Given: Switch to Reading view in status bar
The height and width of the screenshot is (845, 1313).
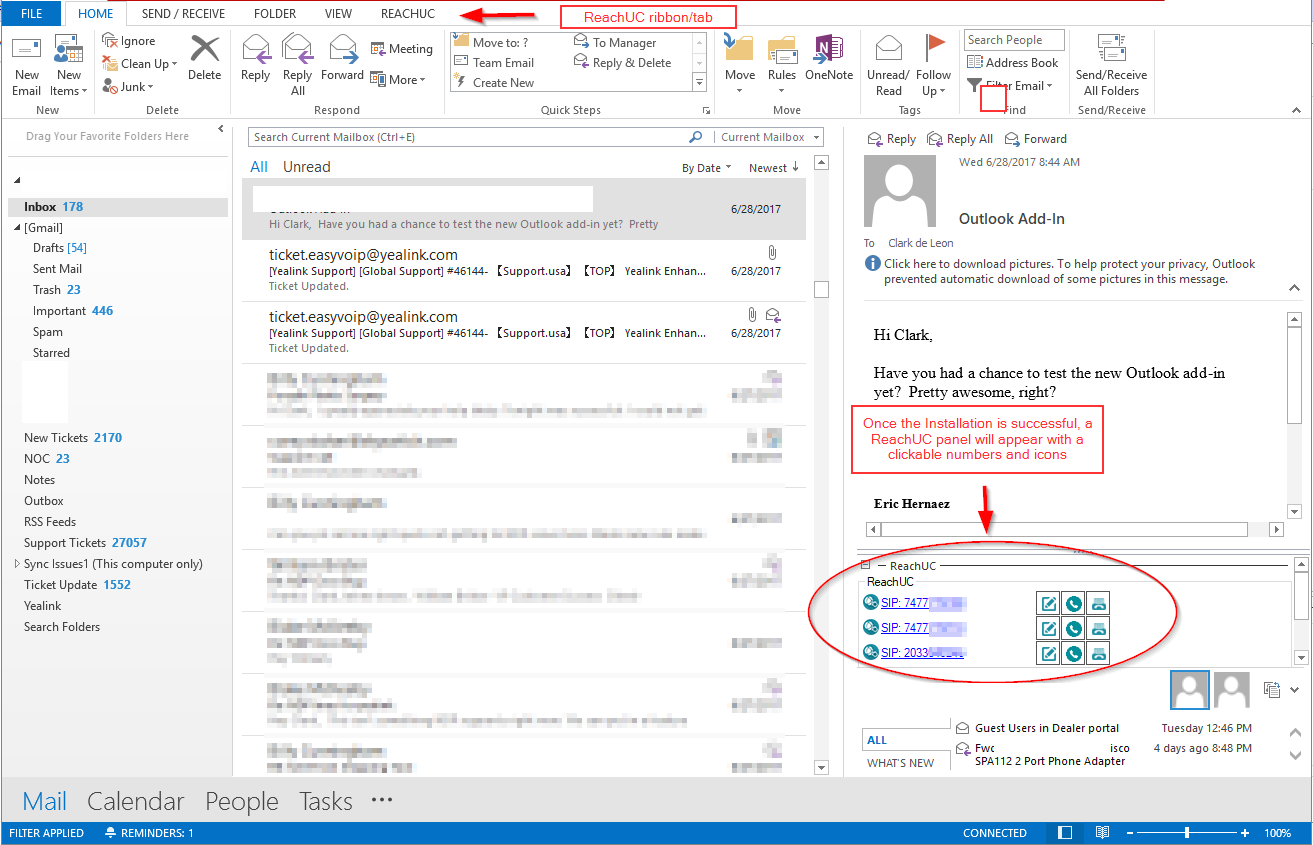Looking at the screenshot, I should coord(1102,833).
